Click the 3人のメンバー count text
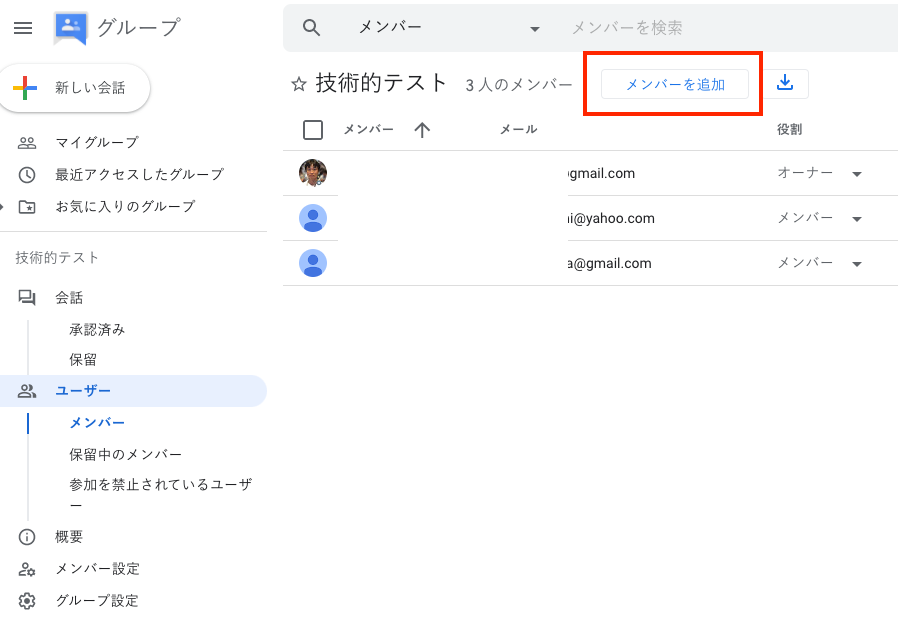898x635 pixels. pyautogui.click(x=519, y=85)
